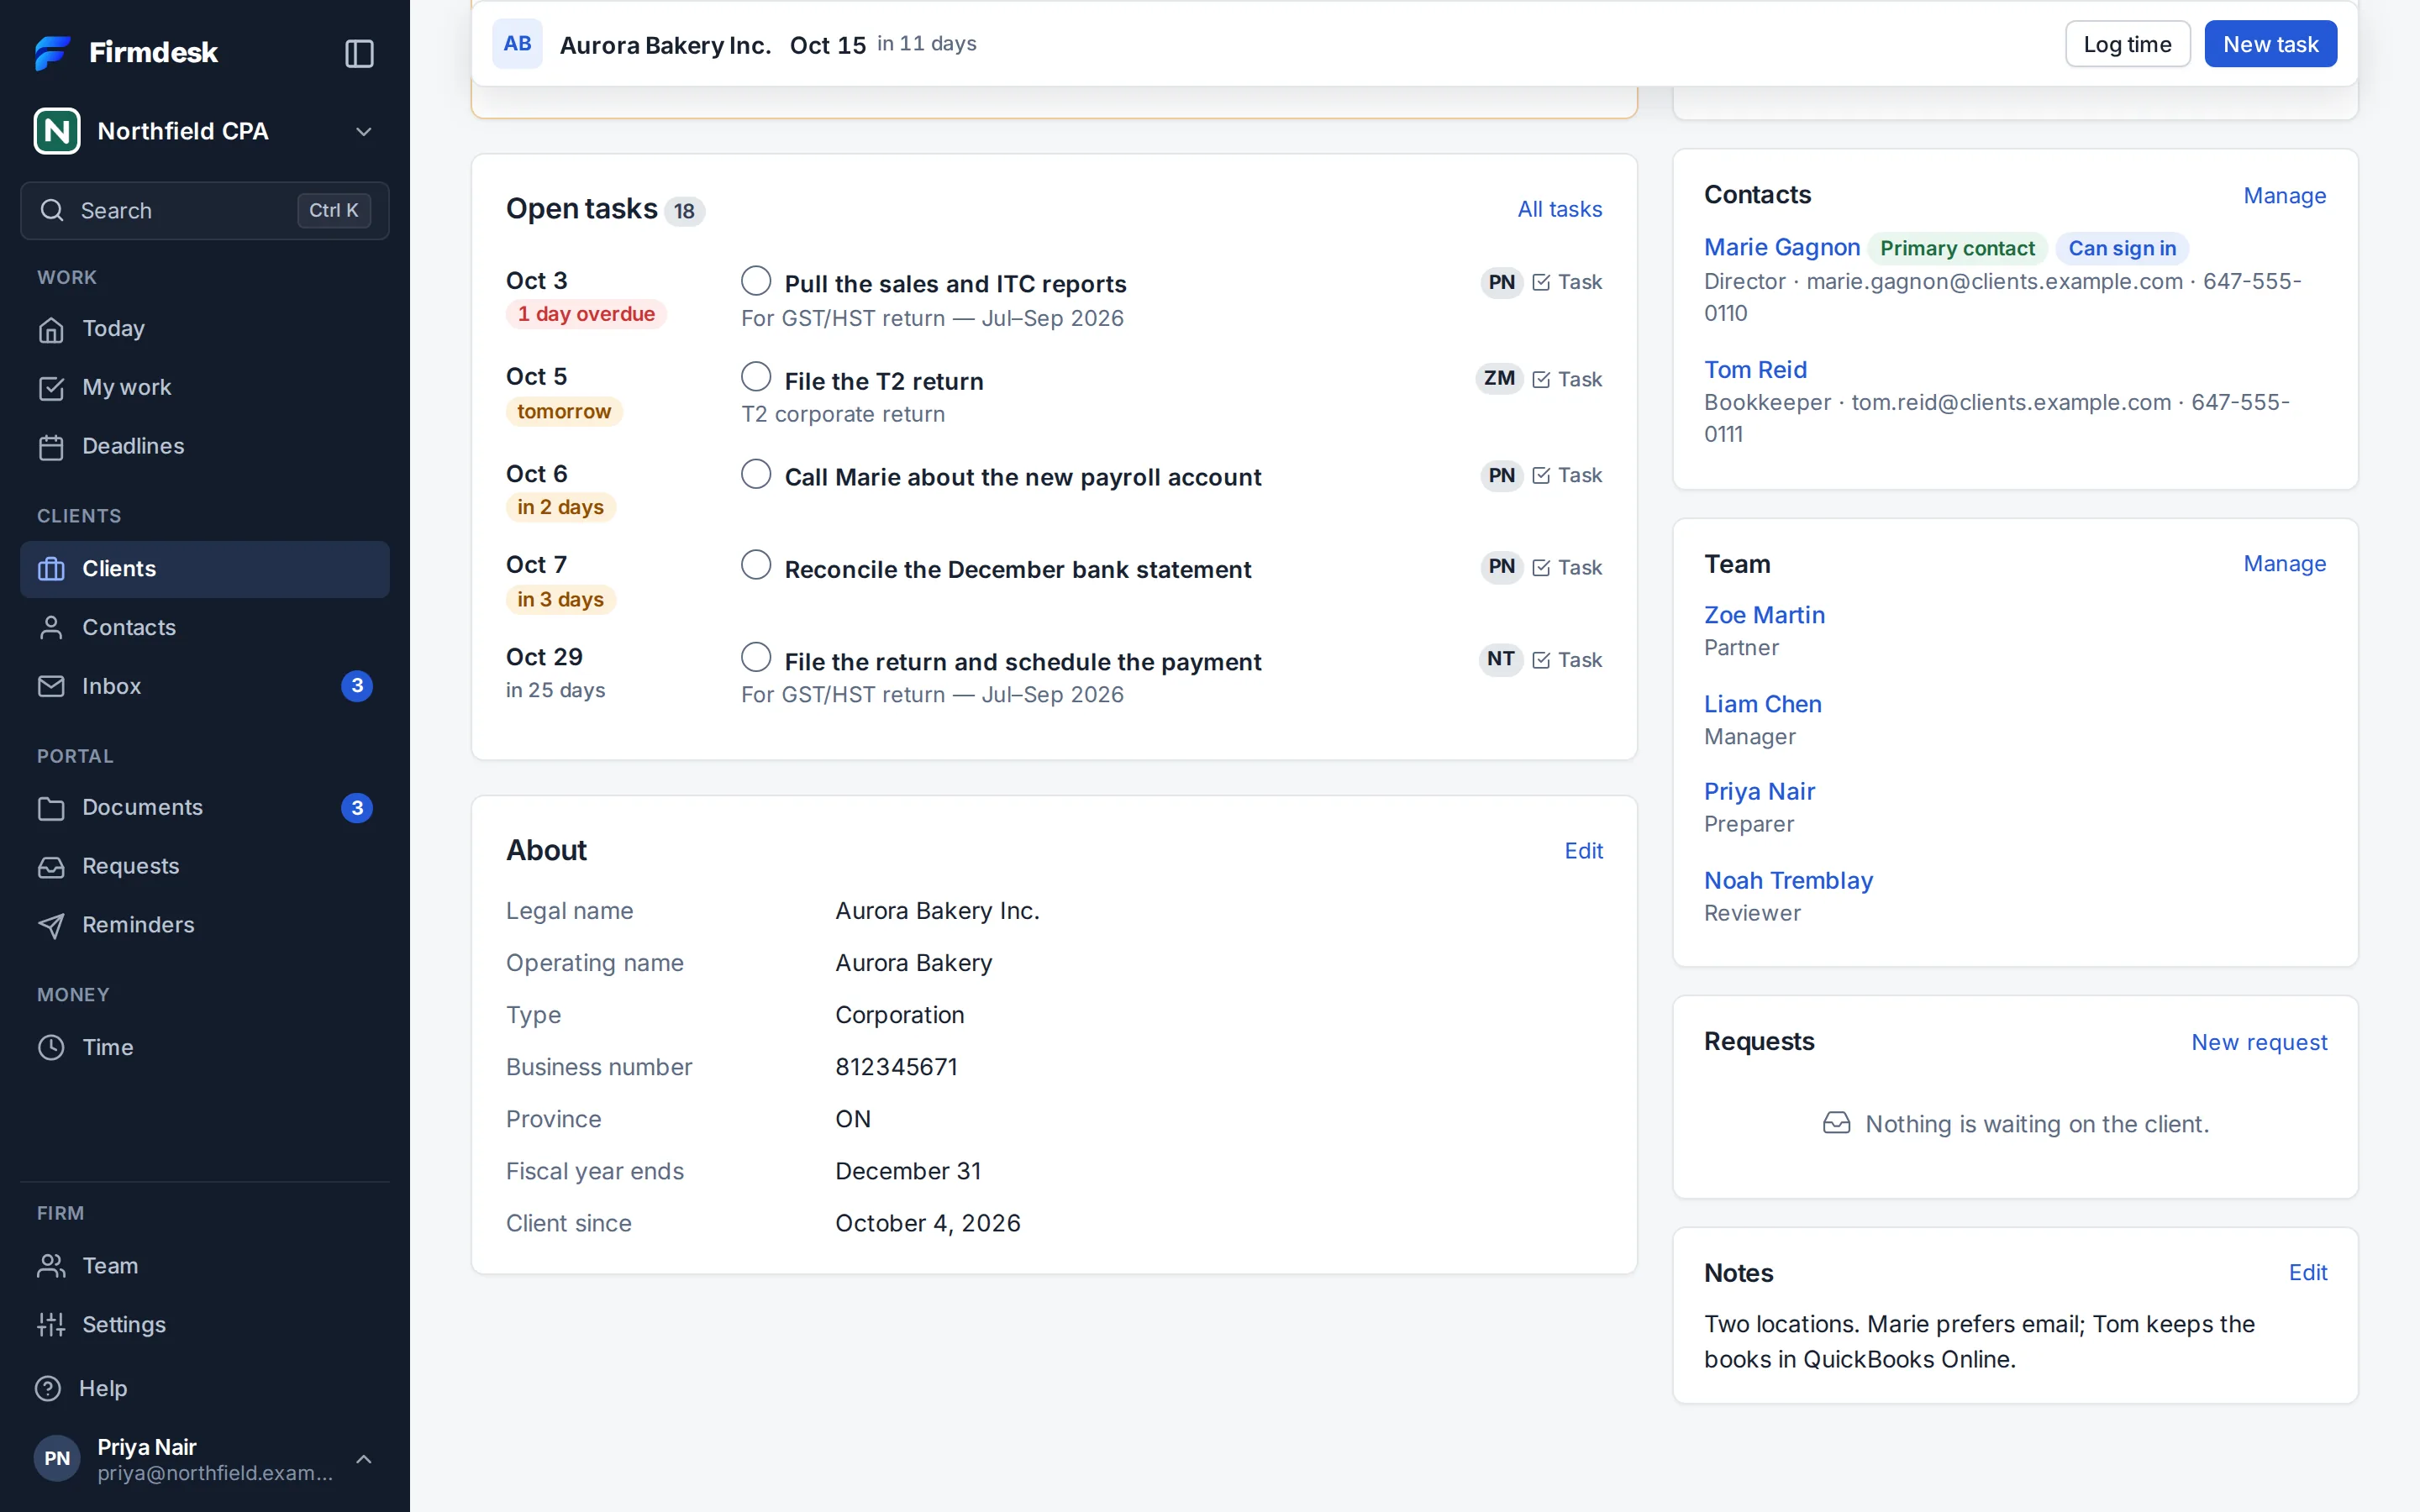Tick "File the return and schedule the payment"
Image resolution: width=2420 pixels, height=1512 pixels.
click(x=756, y=658)
